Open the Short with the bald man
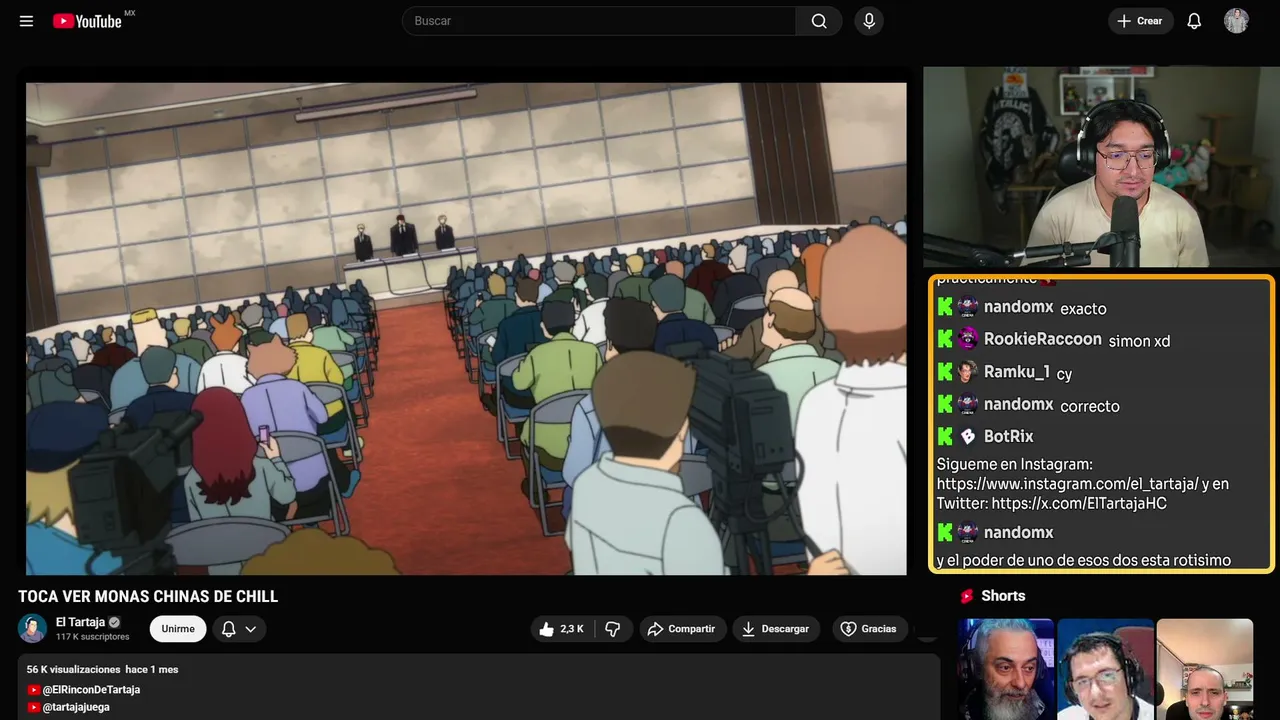The width and height of the screenshot is (1280, 720). [1205, 669]
